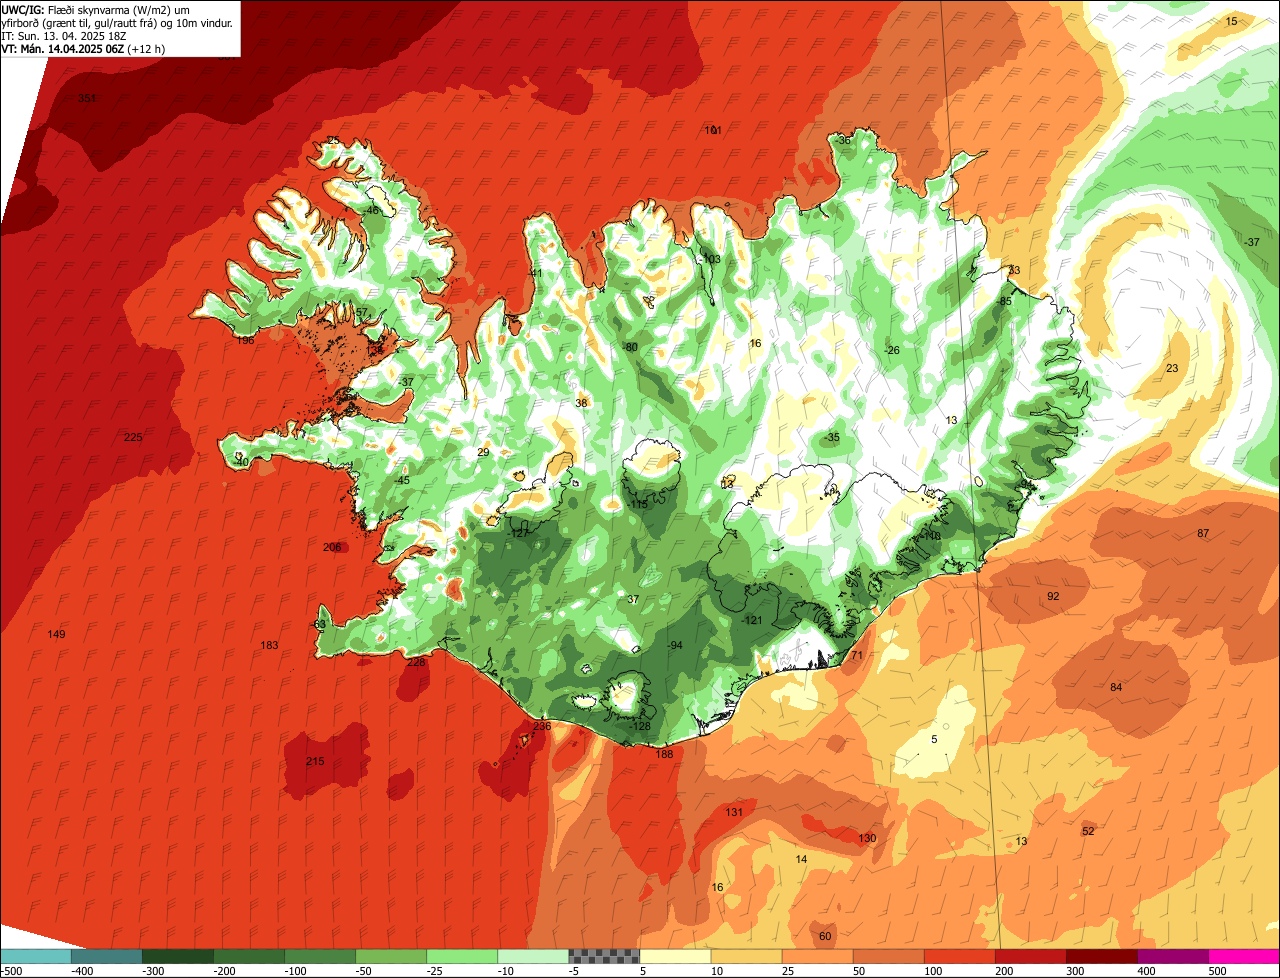Viewport: 1280px width, 978px height.
Task: Click the 183 flux value southwest of Reykjanes
Action: (269, 645)
